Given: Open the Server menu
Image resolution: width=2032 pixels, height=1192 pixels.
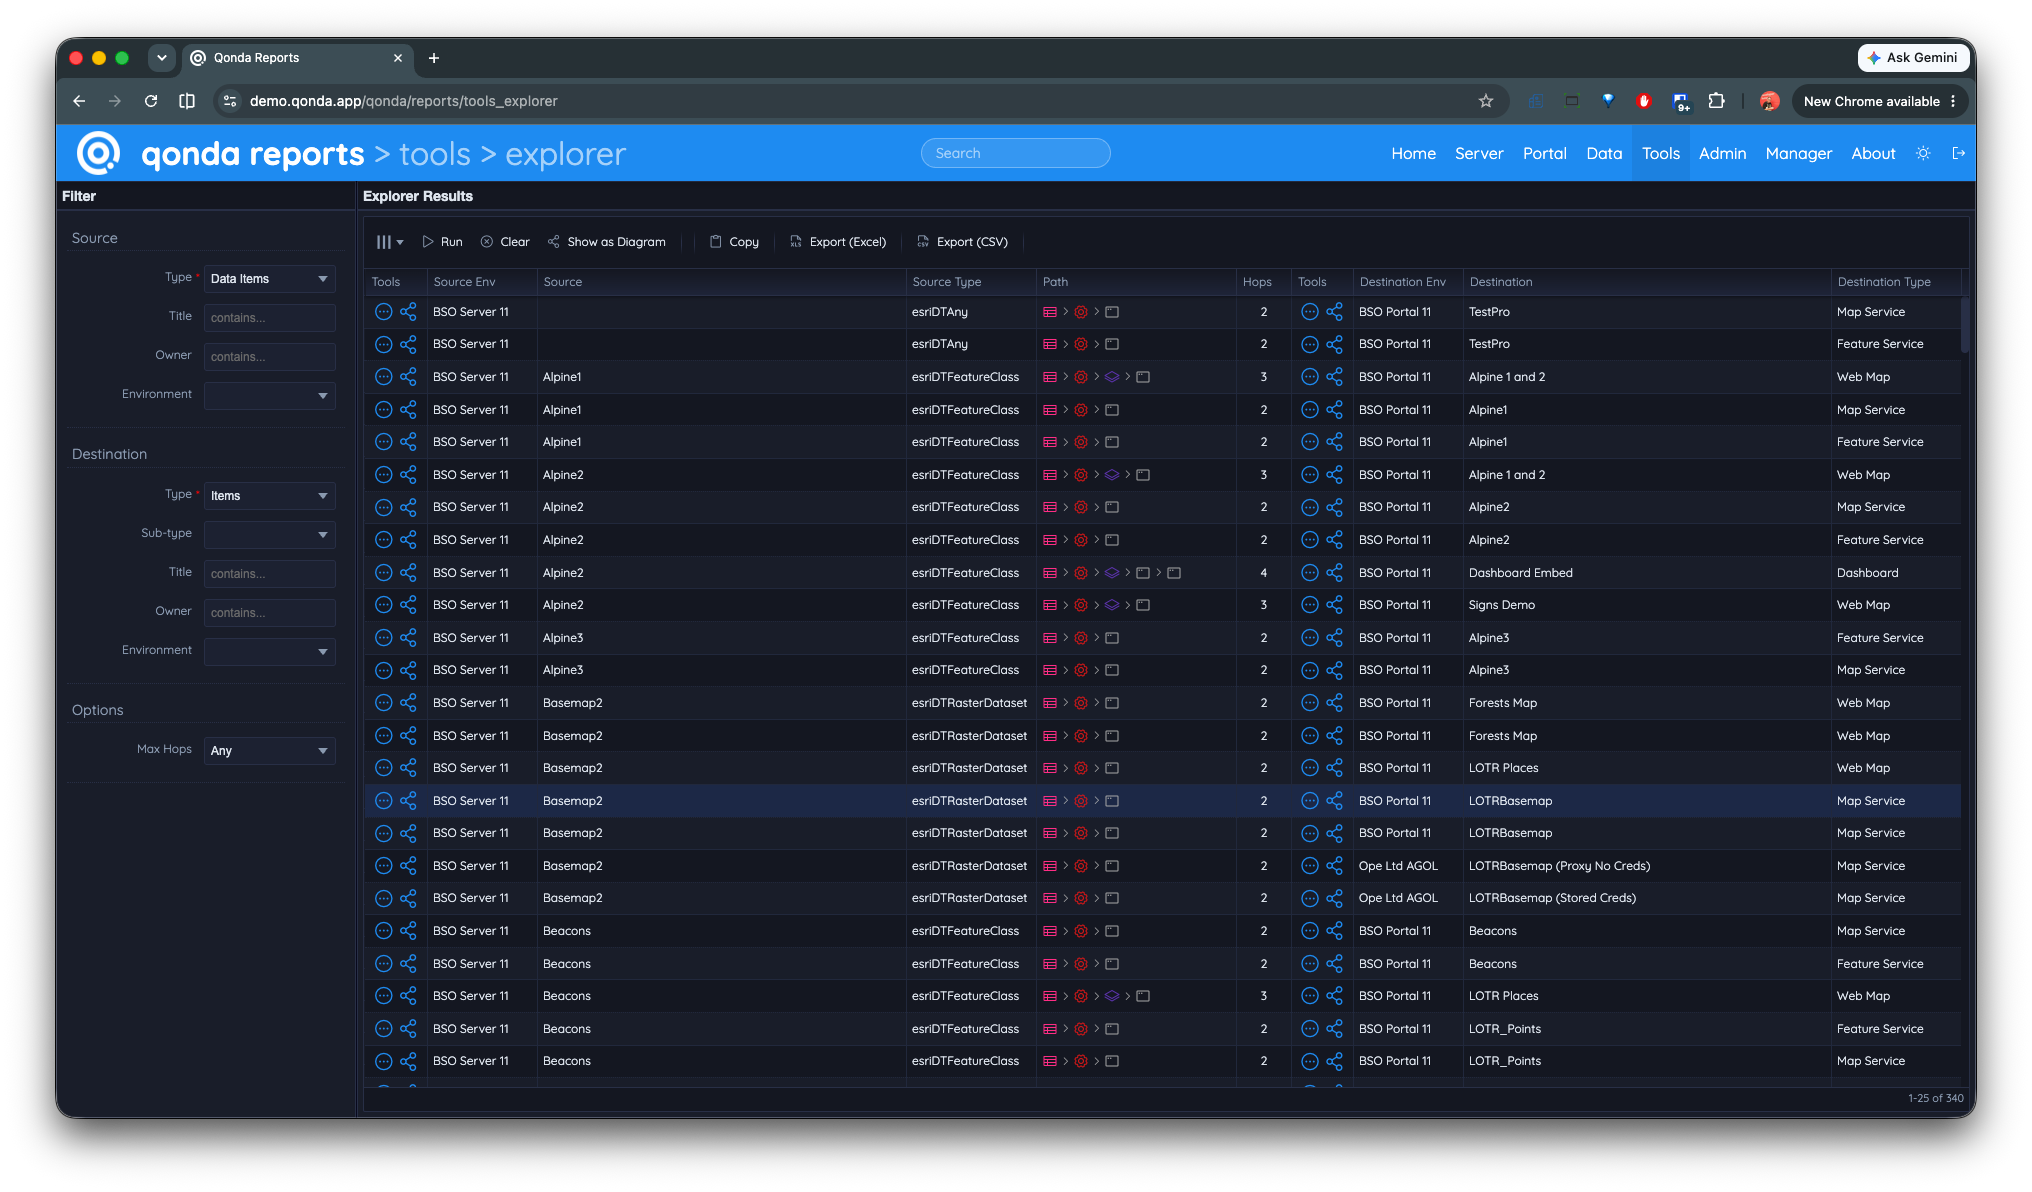Looking at the screenshot, I should point(1479,153).
